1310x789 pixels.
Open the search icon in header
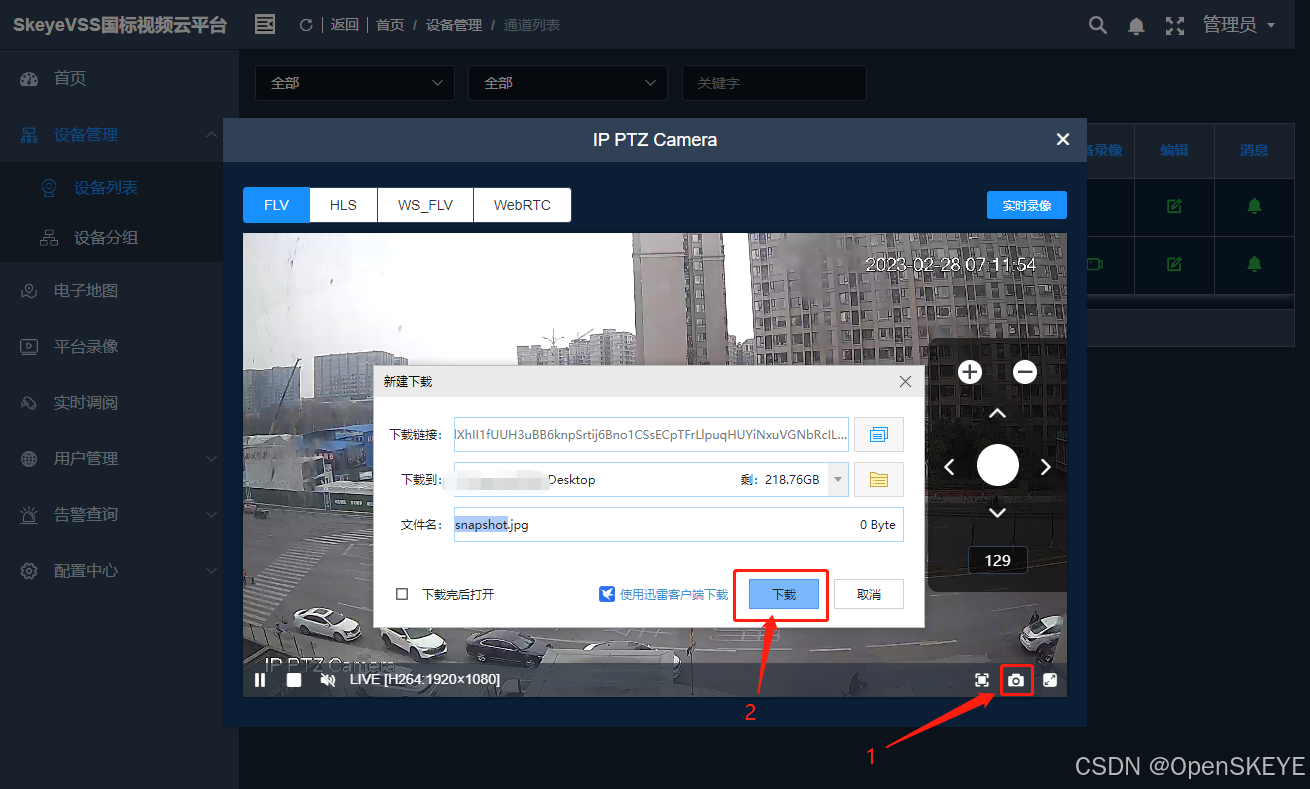coord(1098,25)
